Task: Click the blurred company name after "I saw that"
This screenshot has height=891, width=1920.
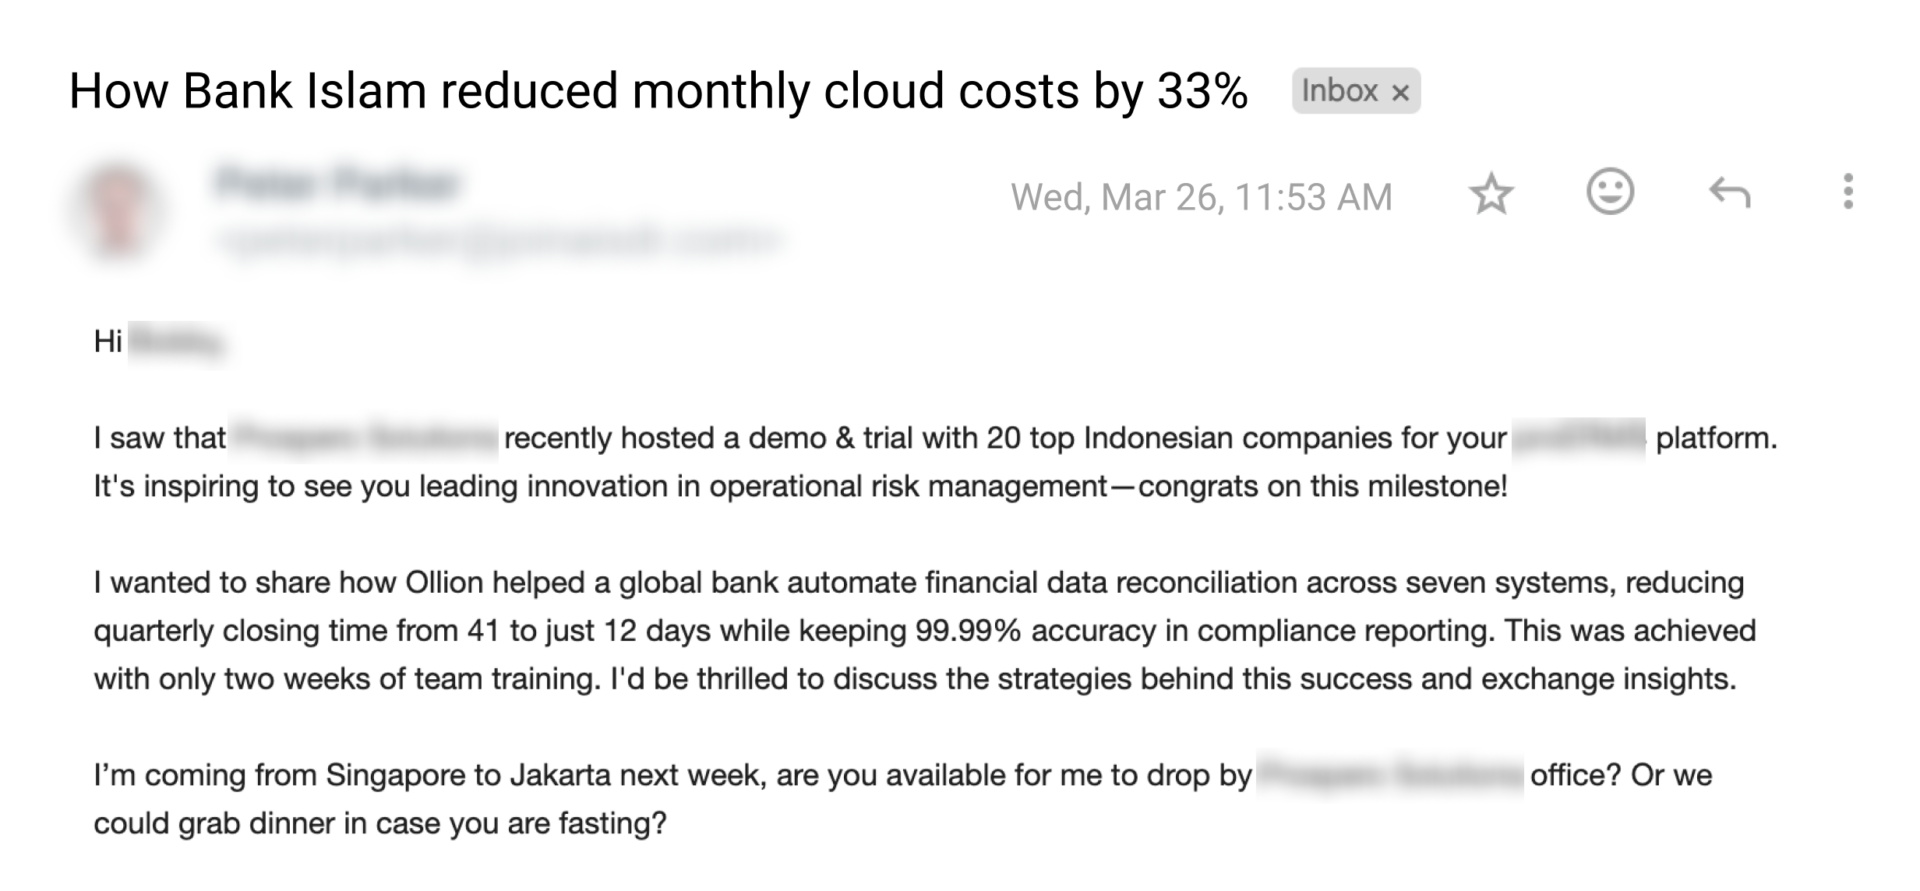Action: [x=364, y=438]
